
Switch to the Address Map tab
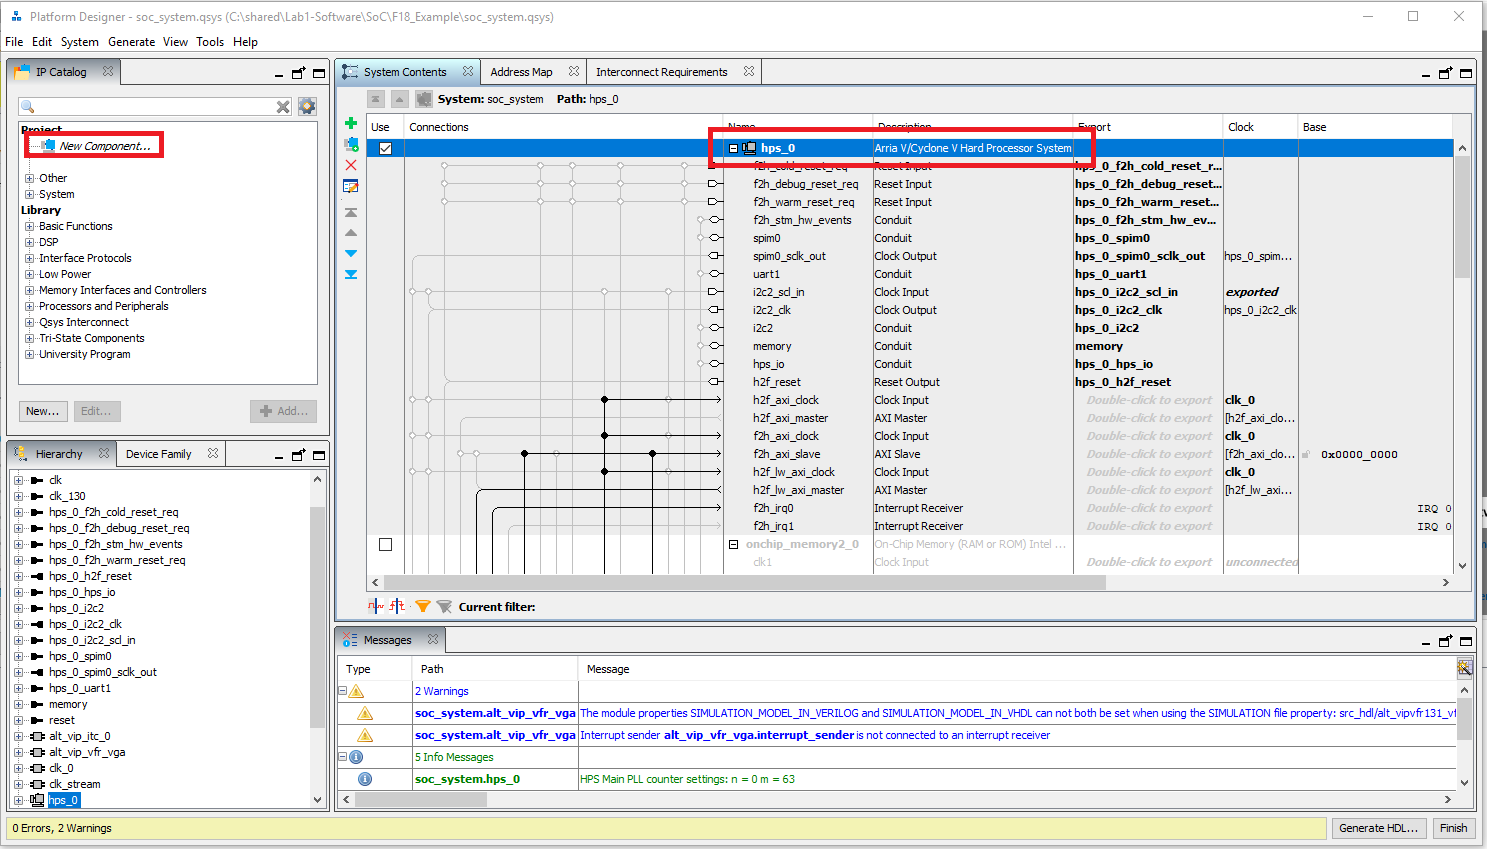pyautogui.click(x=521, y=72)
